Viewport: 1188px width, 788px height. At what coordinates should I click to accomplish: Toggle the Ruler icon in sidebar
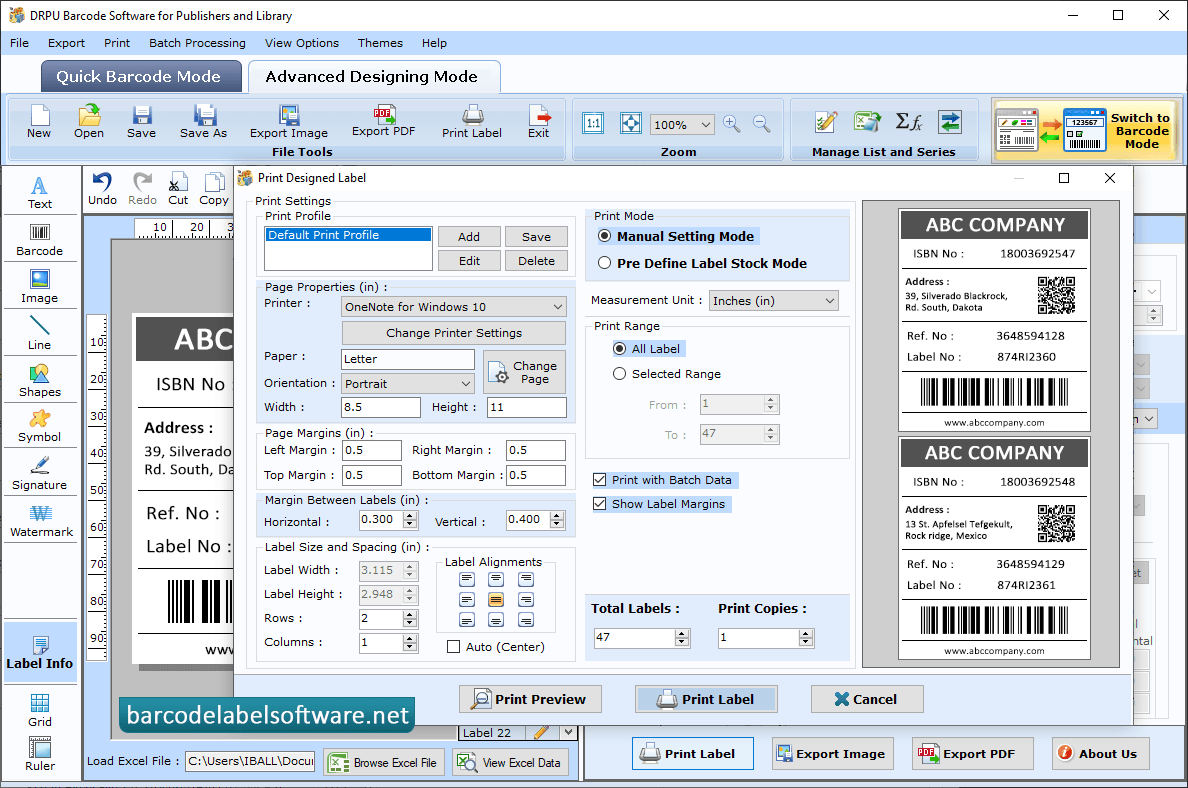pyautogui.click(x=39, y=754)
